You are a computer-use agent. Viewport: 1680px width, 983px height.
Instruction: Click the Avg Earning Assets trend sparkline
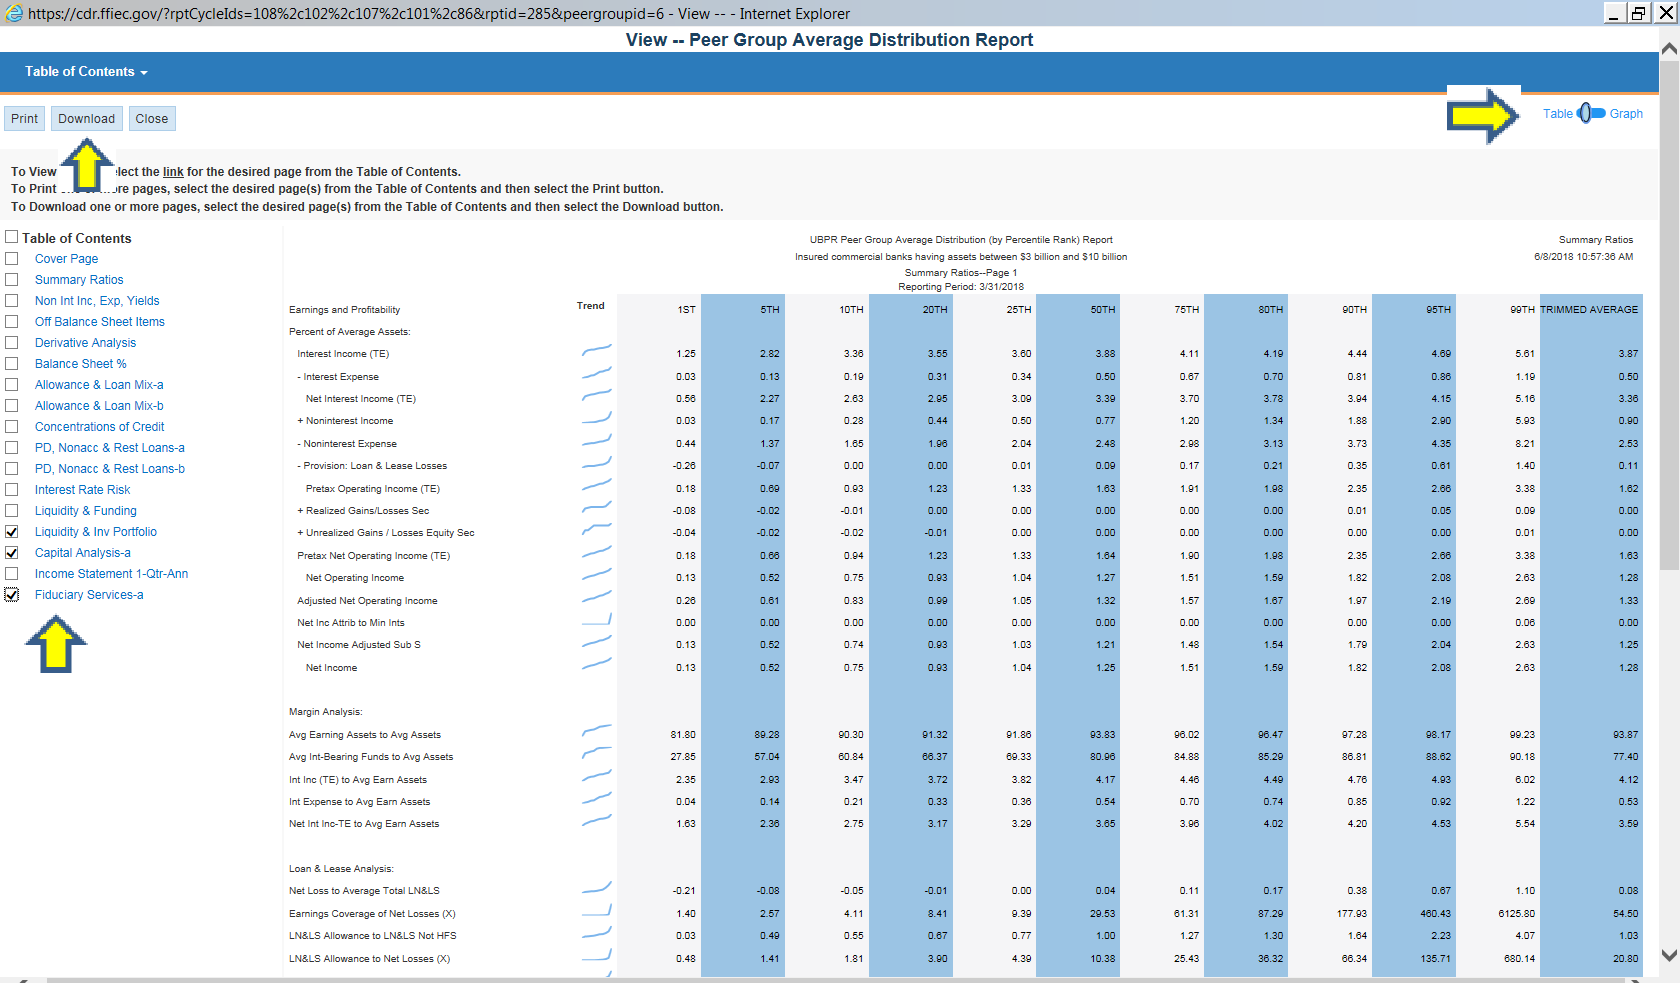coord(597,732)
